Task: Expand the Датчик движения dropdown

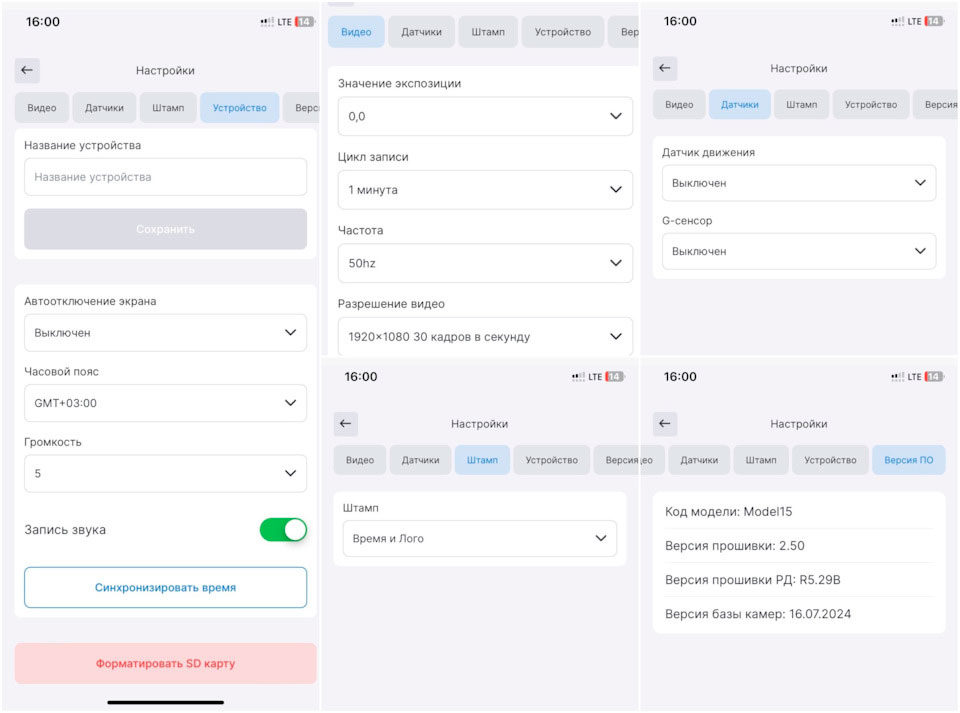Action: (x=799, y=183)
